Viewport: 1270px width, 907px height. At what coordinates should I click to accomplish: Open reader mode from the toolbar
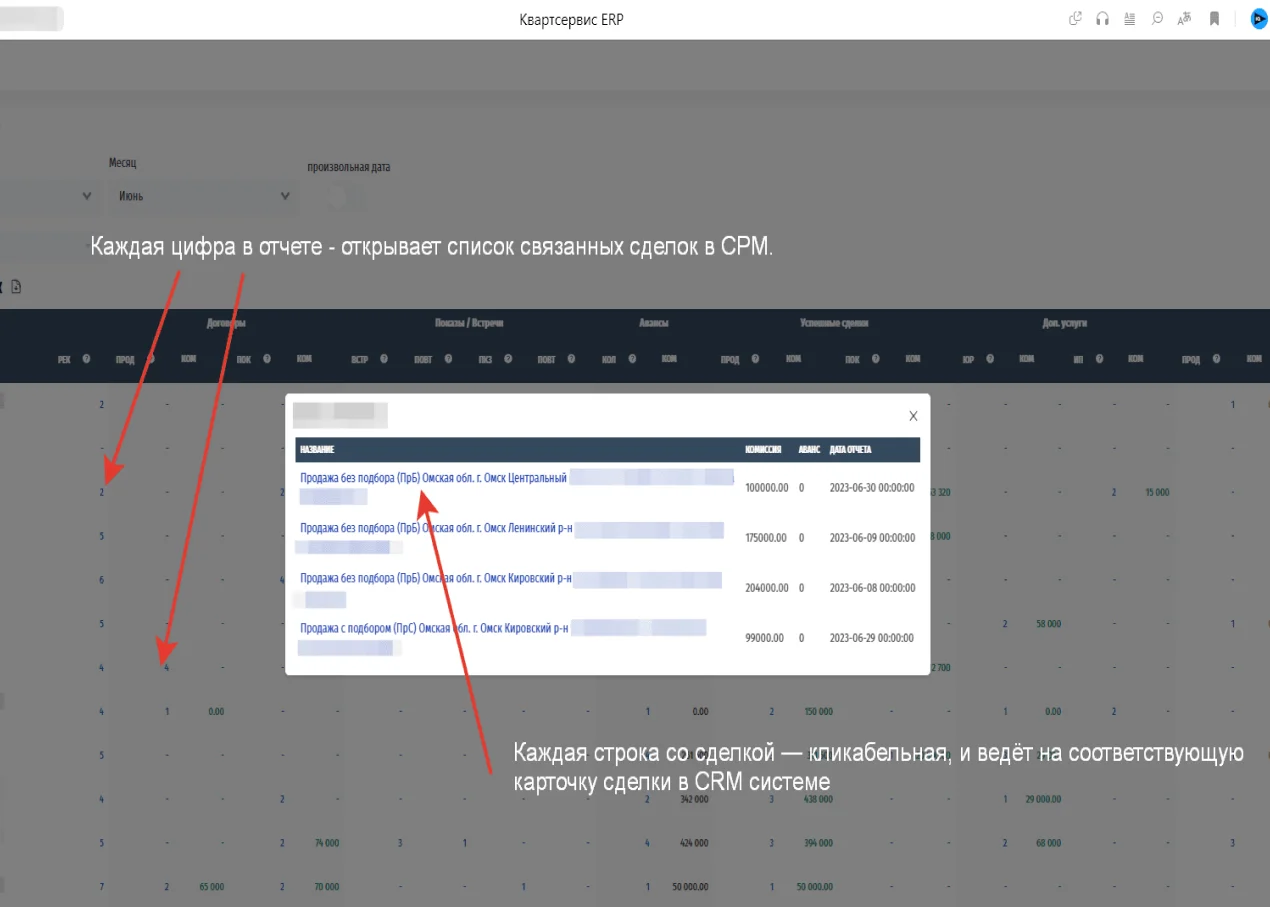coord(1129,18)
